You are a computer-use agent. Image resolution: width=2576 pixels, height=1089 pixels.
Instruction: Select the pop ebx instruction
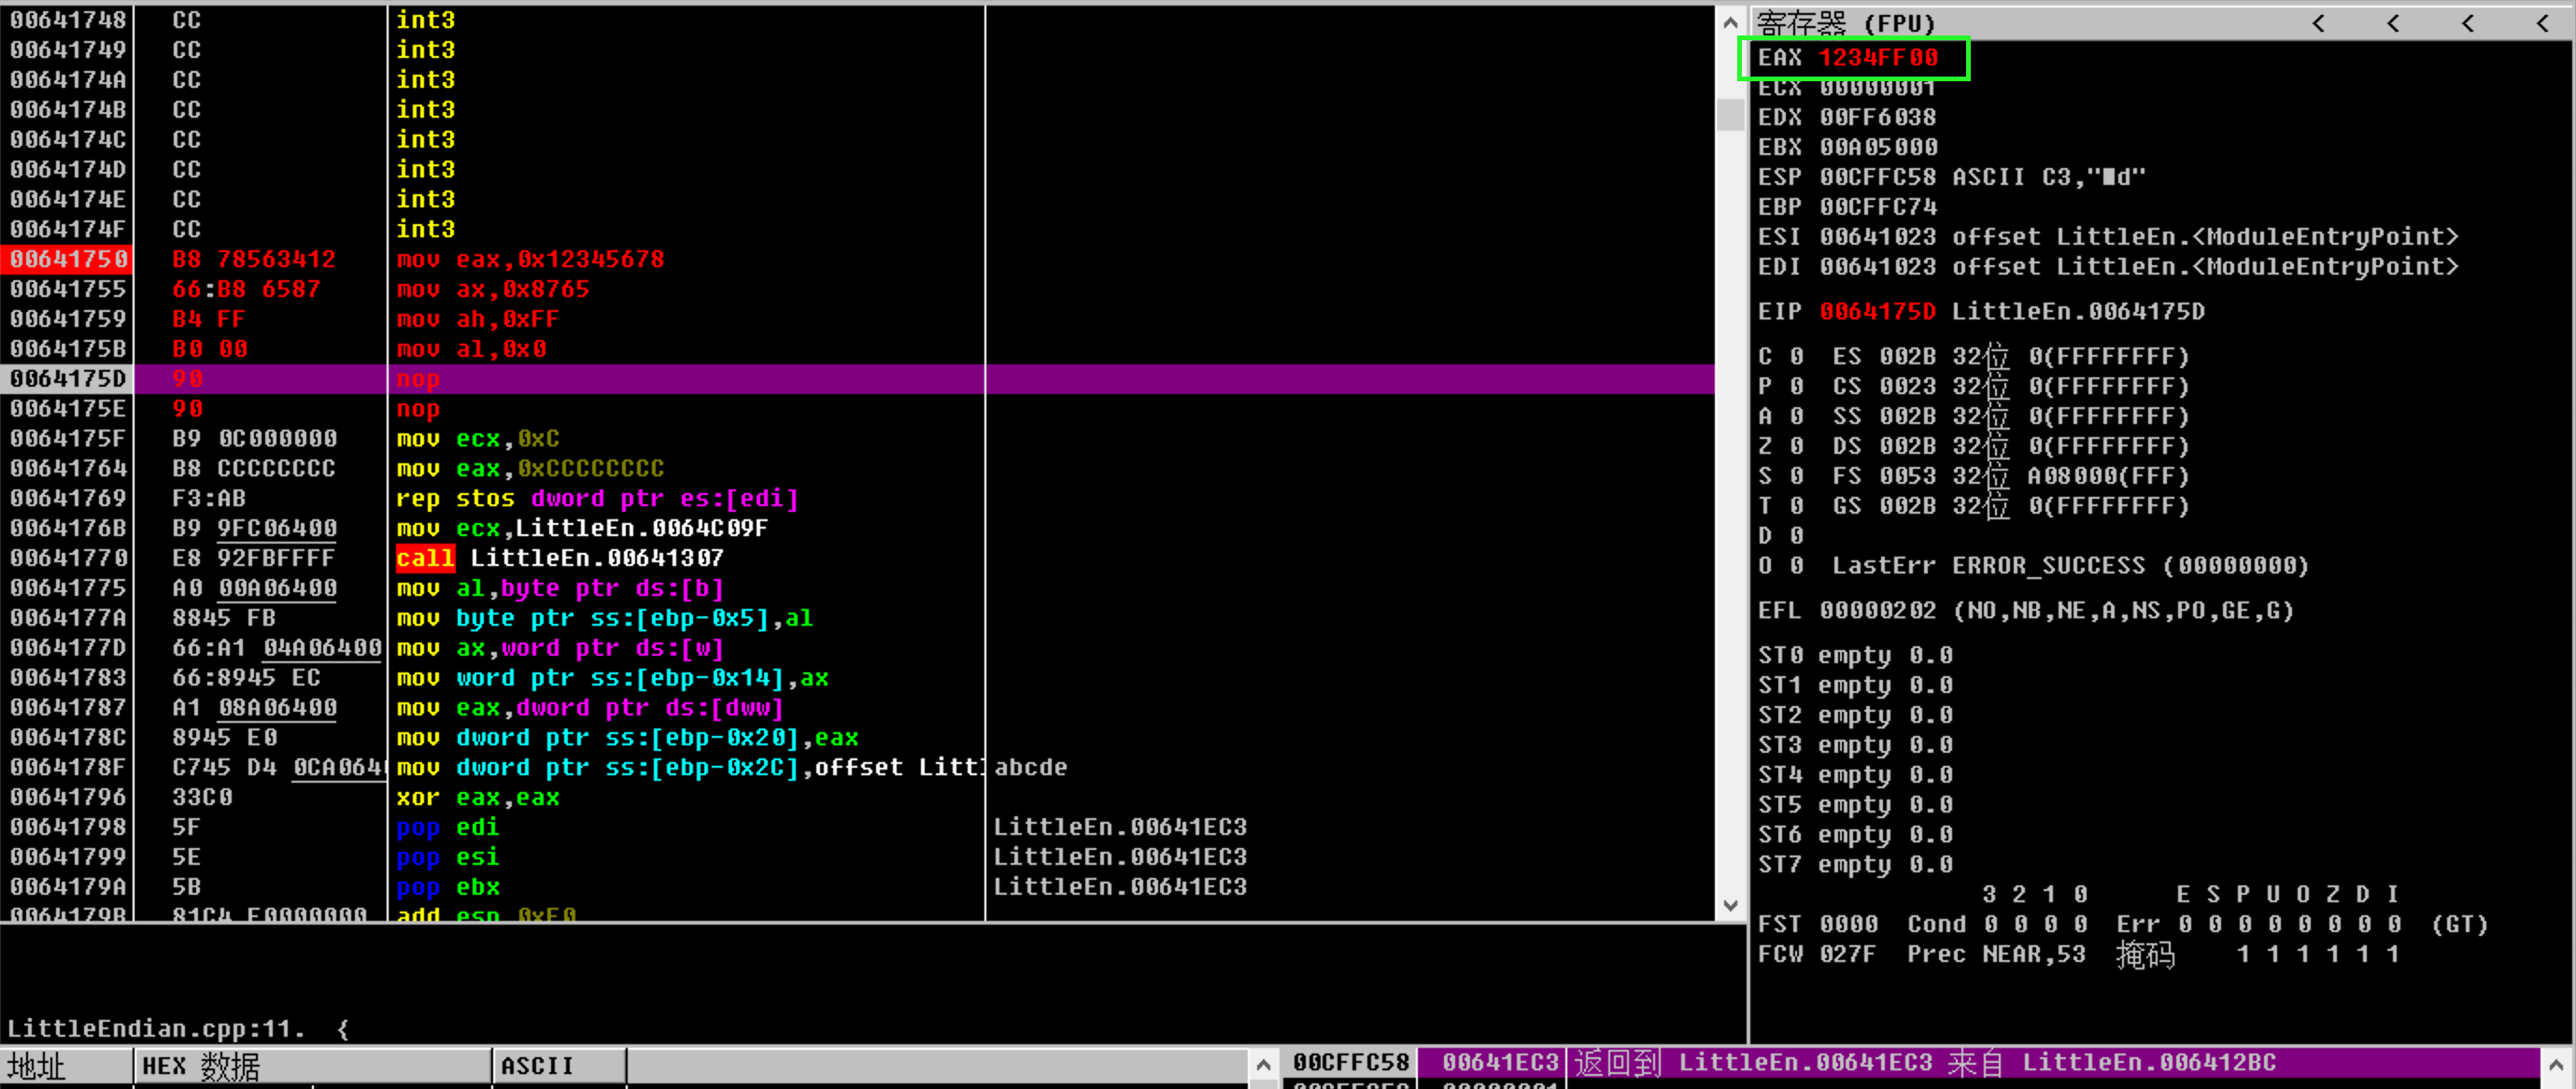click(x=448, y=888)
